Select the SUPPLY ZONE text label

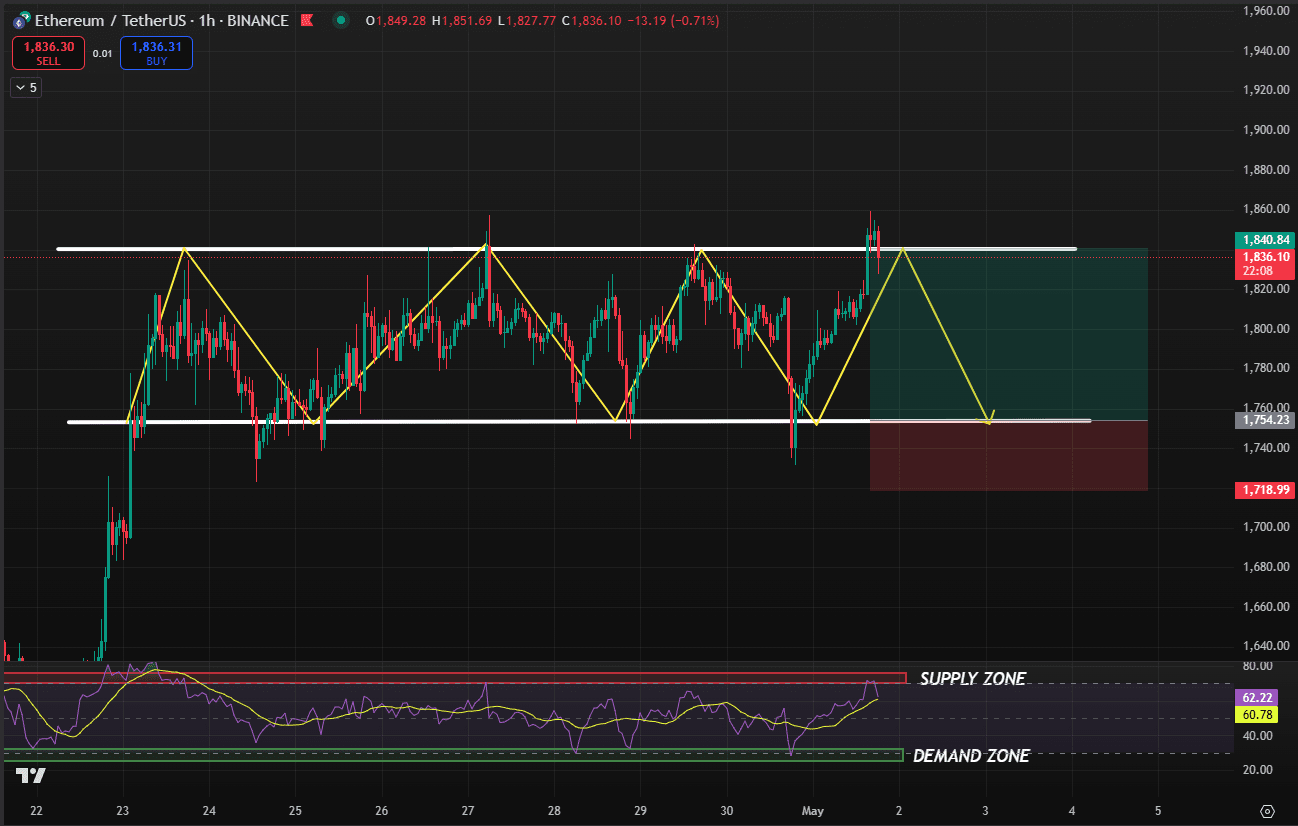click(x=972, y=679)
